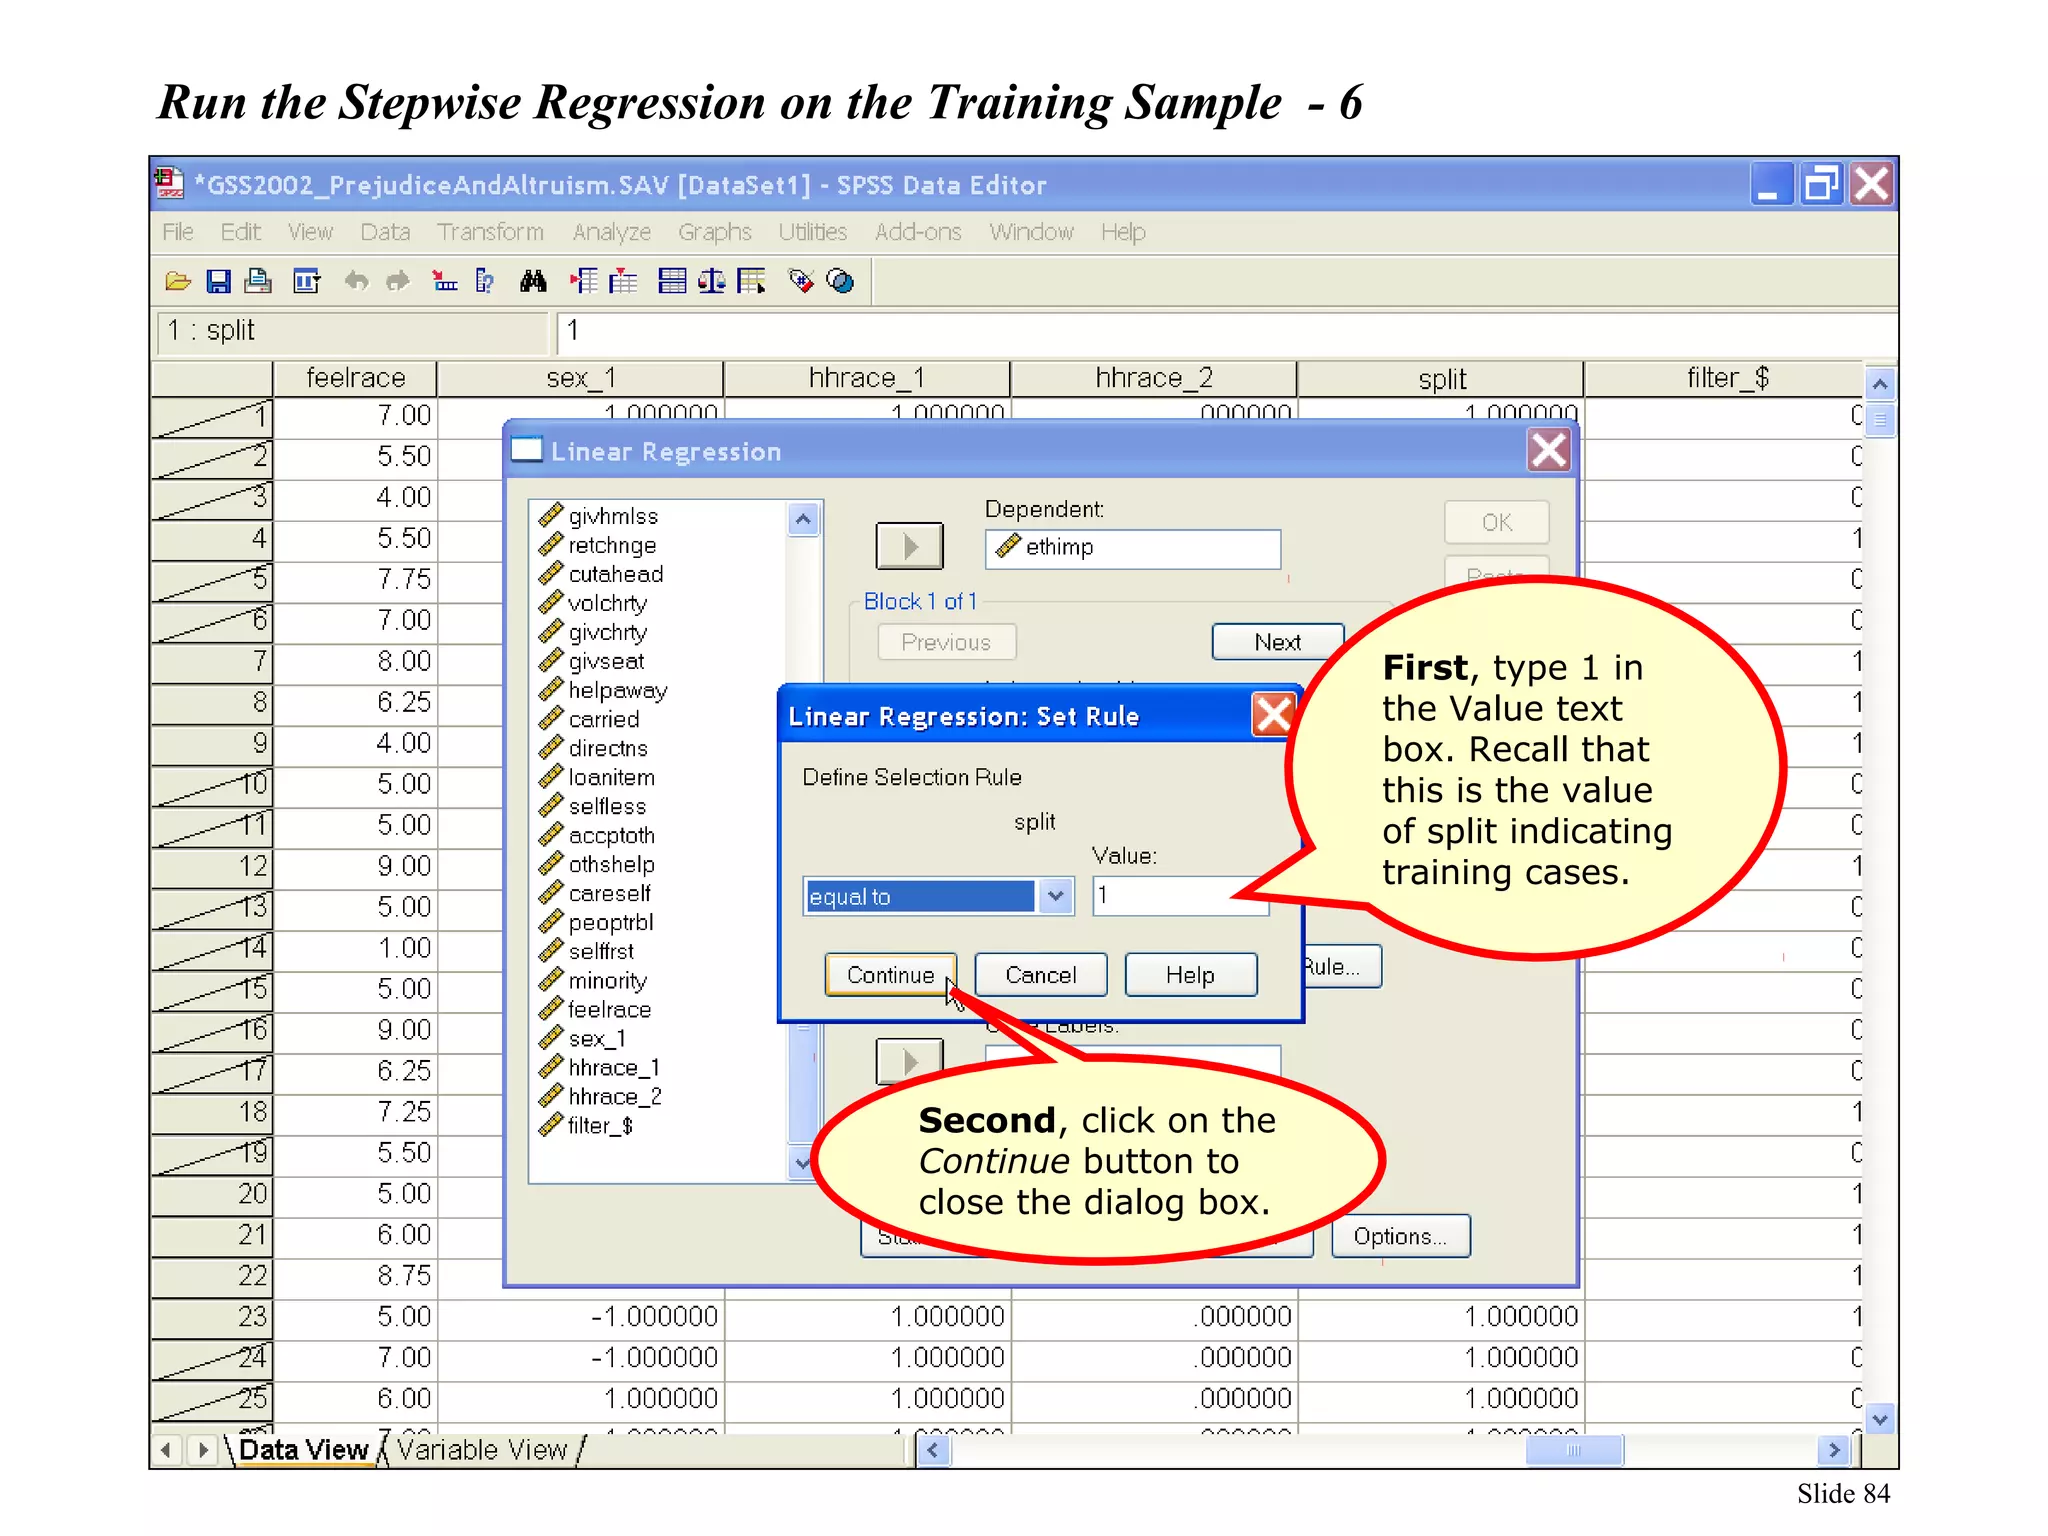This screenshot has height=1536, width=2048.
Task: Expand the 'equal to' relation dropdown
Action: pyautogui.click(x=1056, y=896)
